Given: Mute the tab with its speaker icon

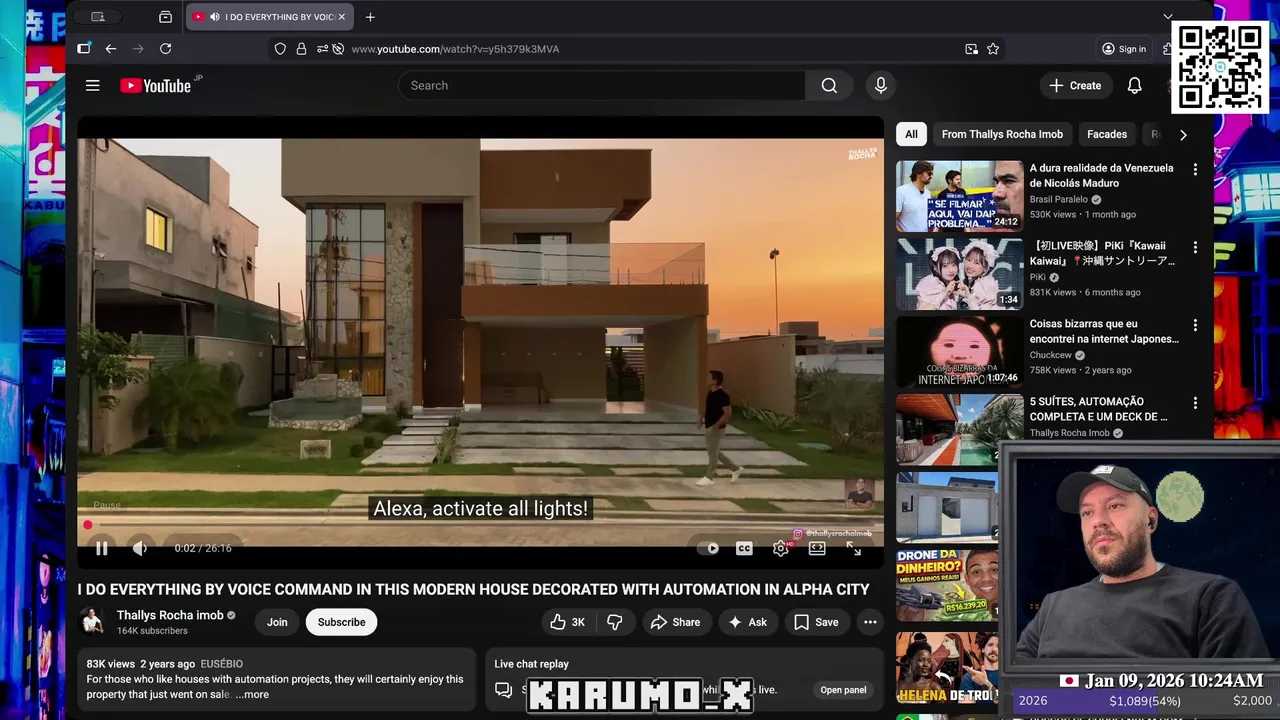Looking at the screenshot, I should tap(215, 17).
